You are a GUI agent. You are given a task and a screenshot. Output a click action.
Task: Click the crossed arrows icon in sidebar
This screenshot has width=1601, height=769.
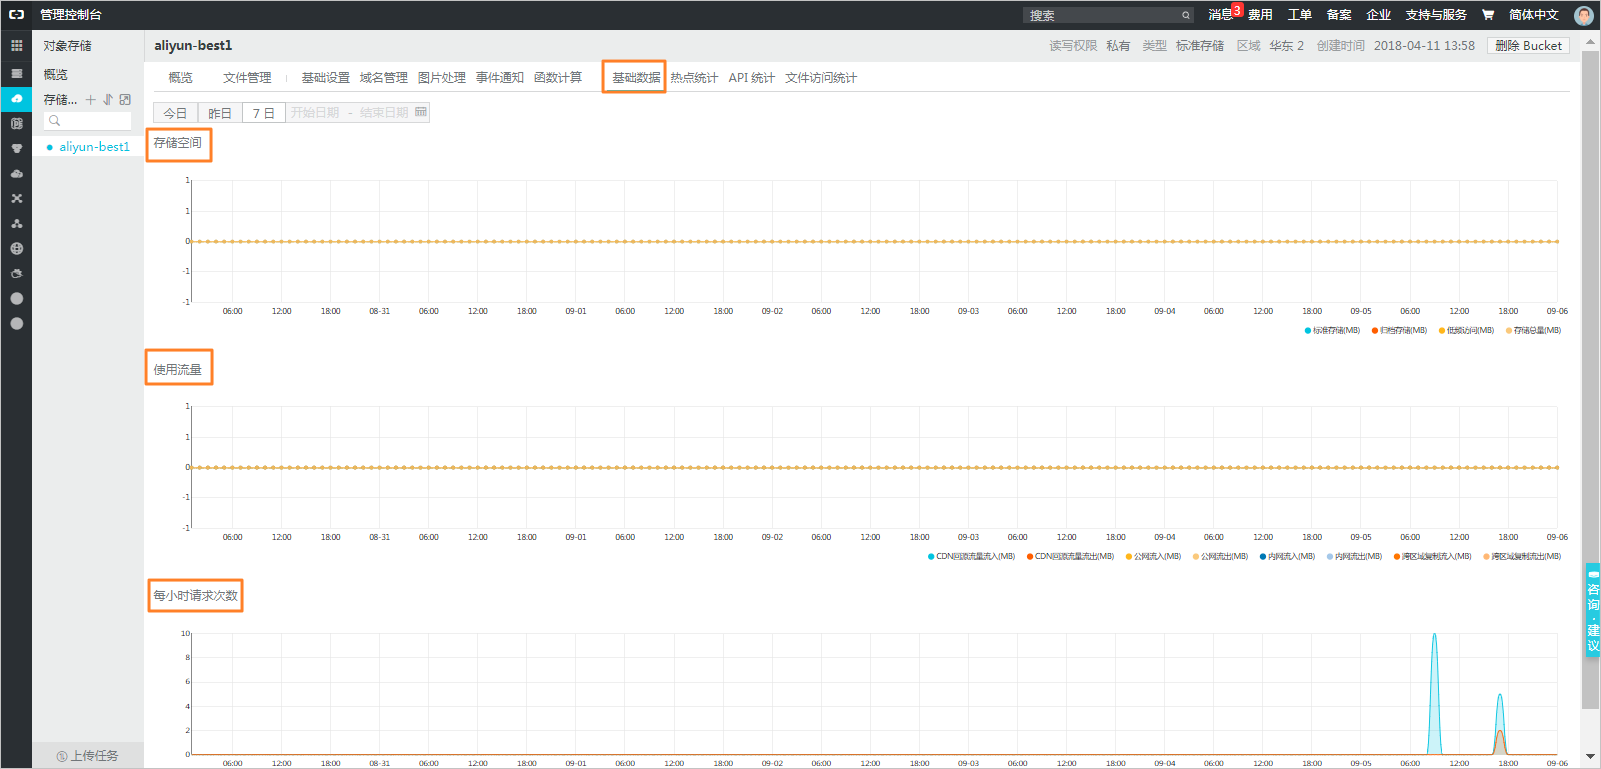tap(16, 198)
